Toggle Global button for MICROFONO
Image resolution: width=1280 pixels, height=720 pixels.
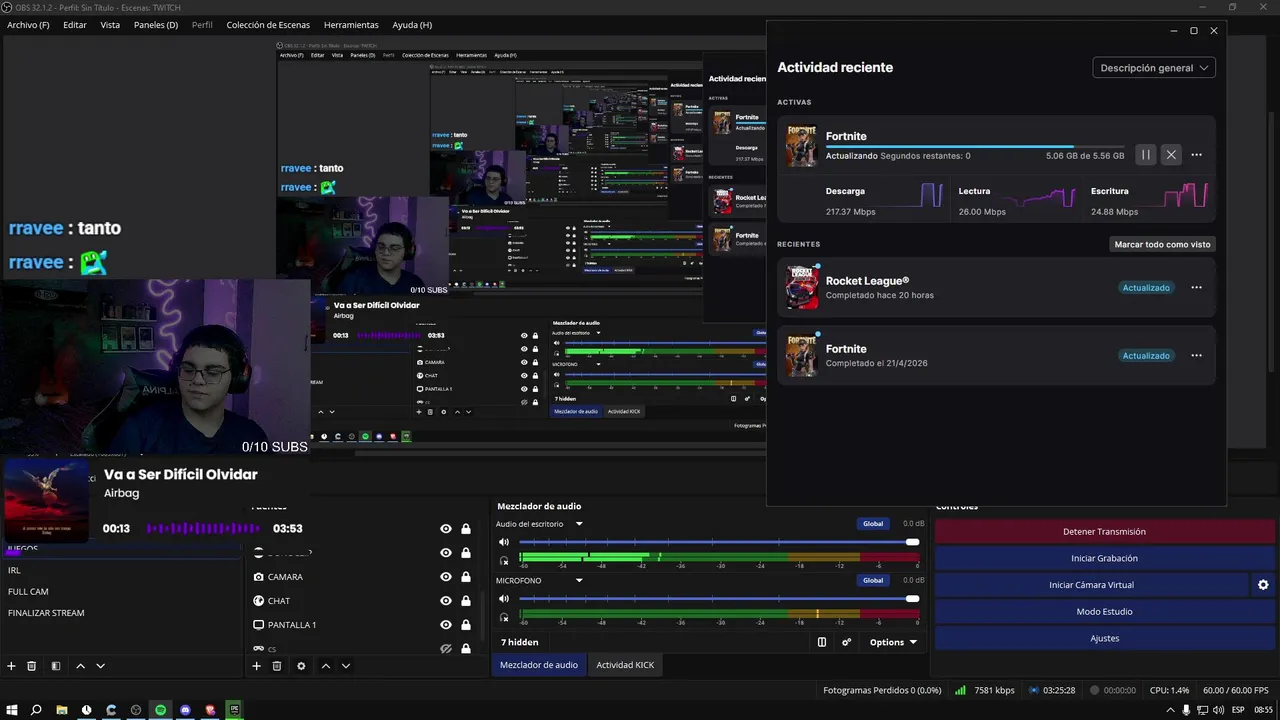pyautogui.click(x=873, y=581)
